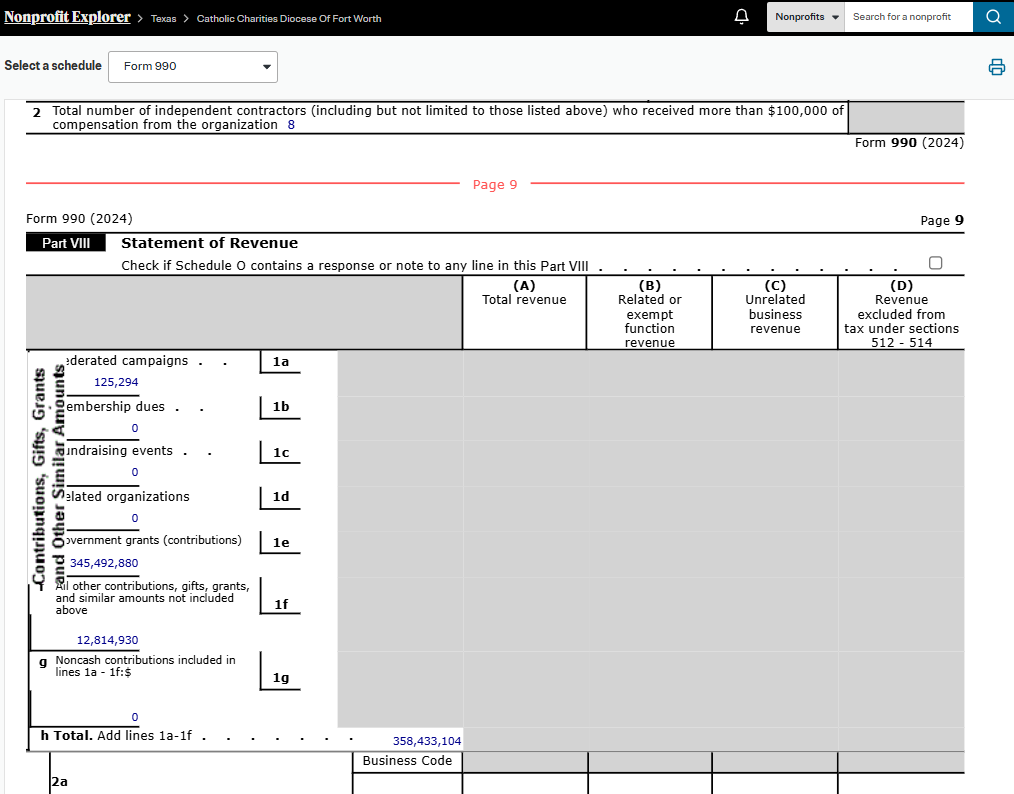Select total contributions value 358,433,104
The width and height of the screenshot is (1014, 794).
point(427,741)
